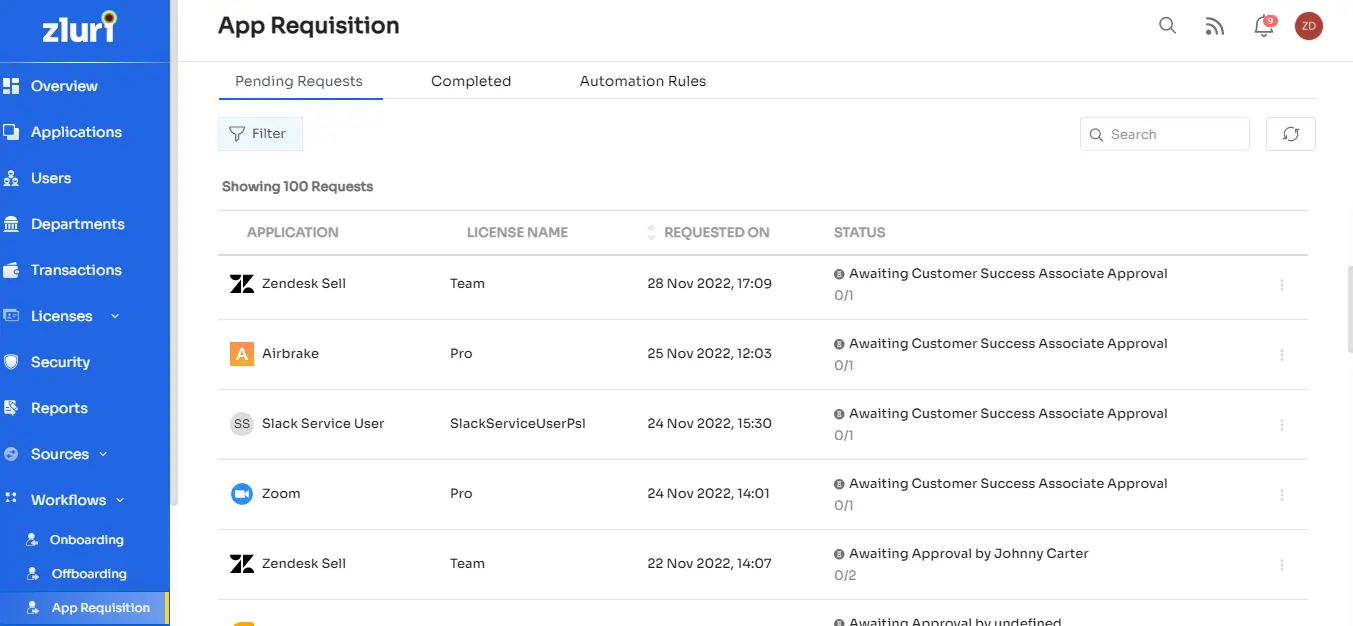Click the Sources sidebar icon

coord(12,454)
